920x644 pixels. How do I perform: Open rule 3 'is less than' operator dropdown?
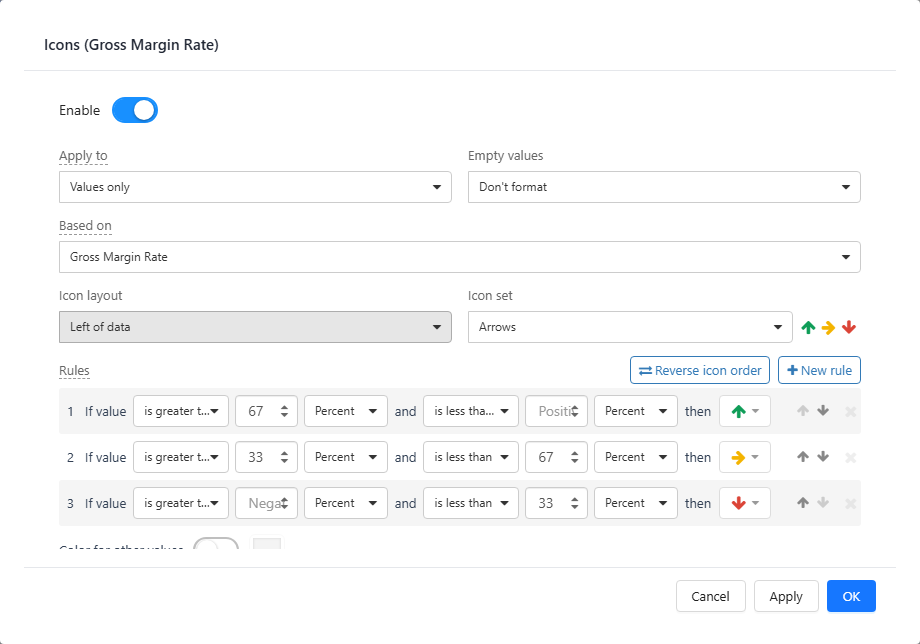pos(471,503)
